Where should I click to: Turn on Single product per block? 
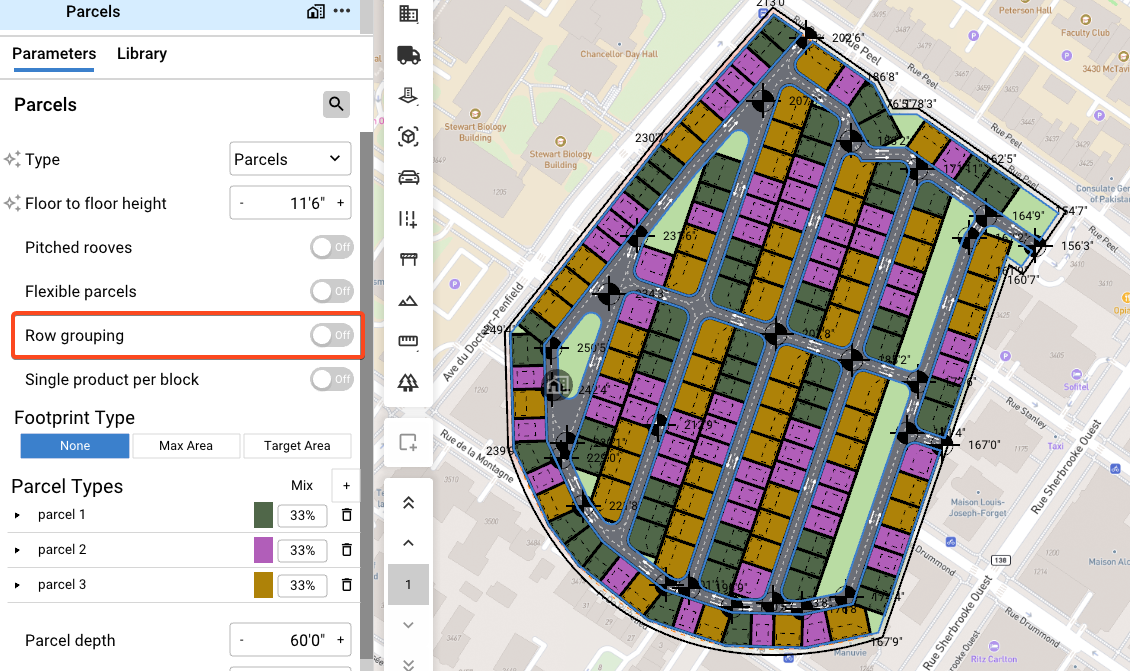pos(332,379)
